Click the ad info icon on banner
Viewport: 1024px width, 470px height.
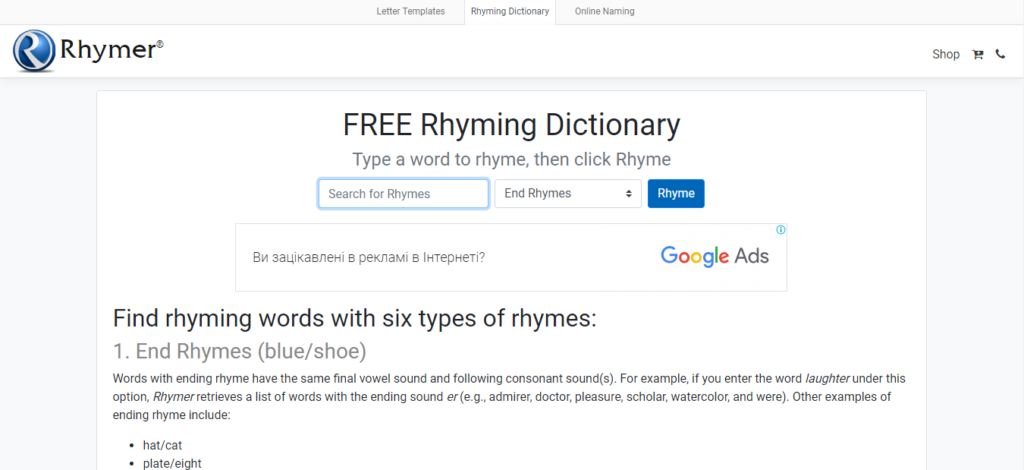[781, 230]
